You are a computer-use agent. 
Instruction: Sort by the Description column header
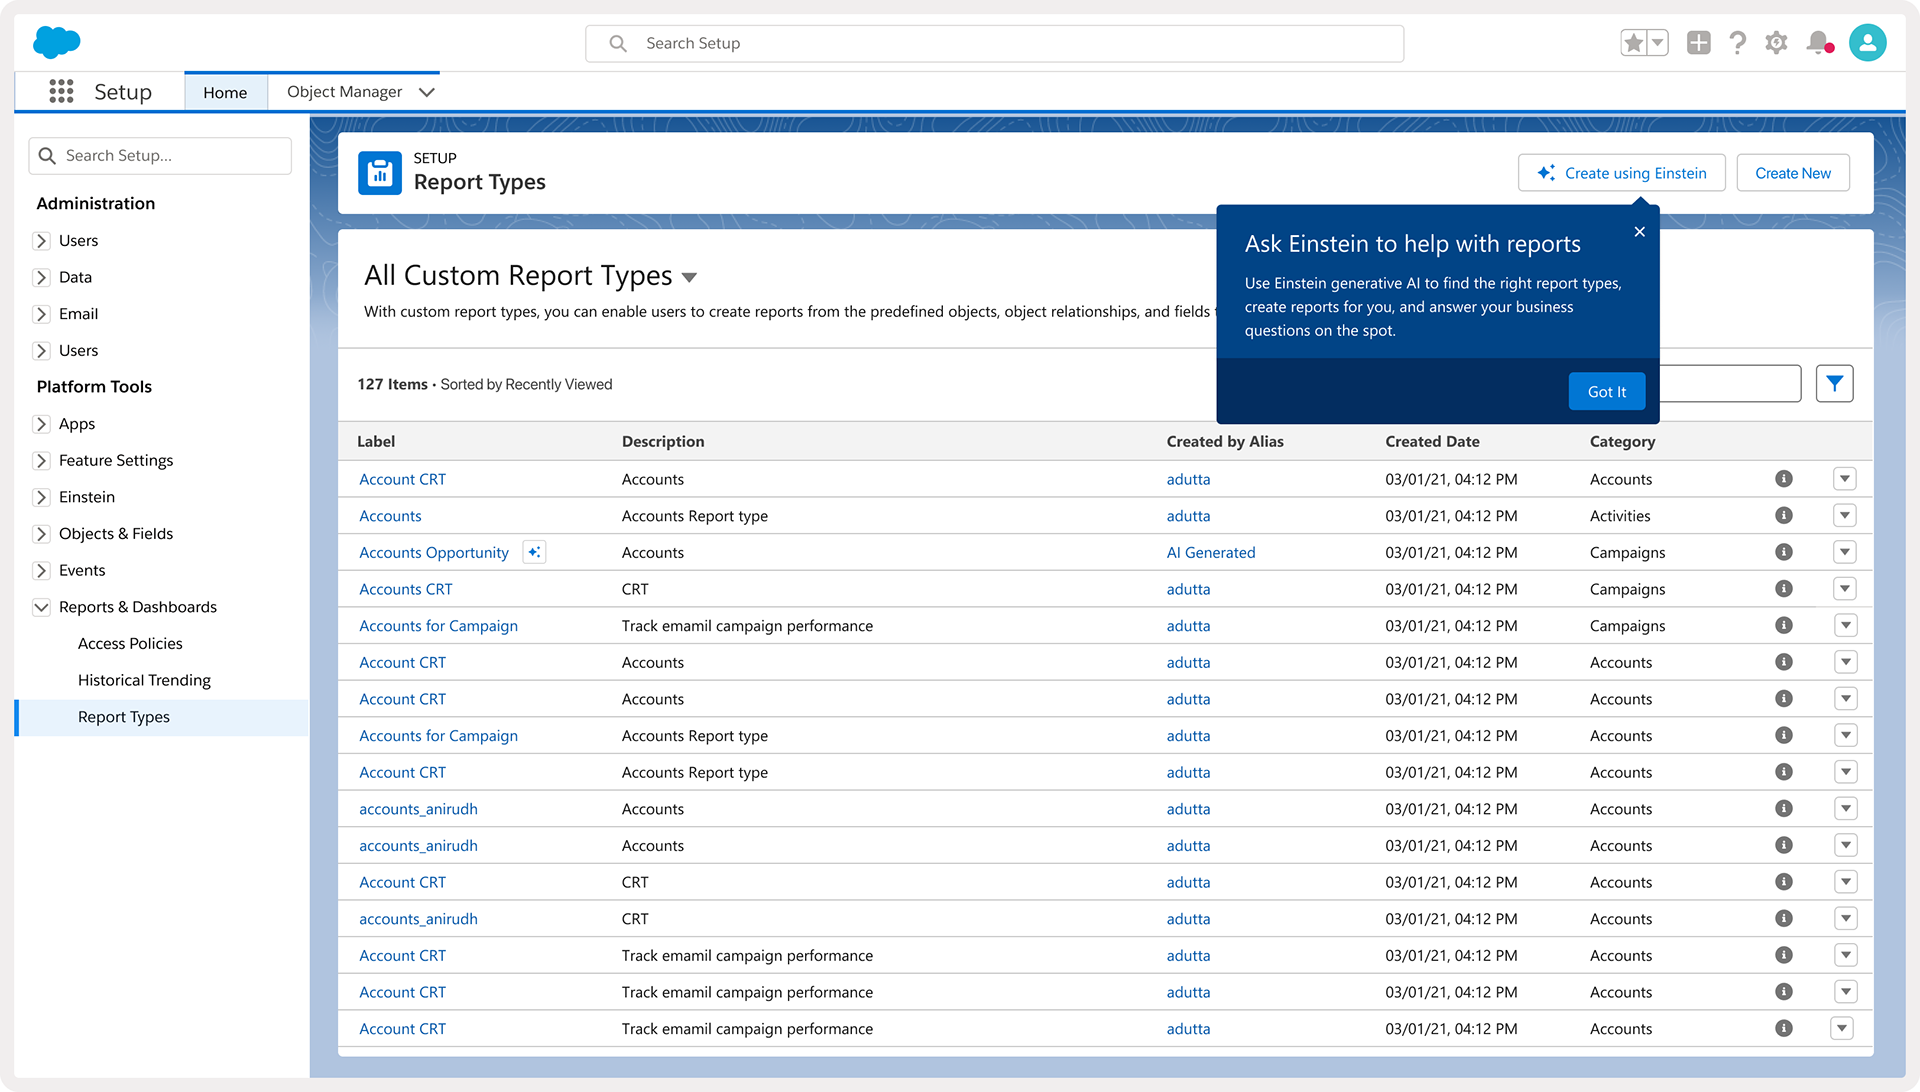pyautogui.click(x=662, y=442)
